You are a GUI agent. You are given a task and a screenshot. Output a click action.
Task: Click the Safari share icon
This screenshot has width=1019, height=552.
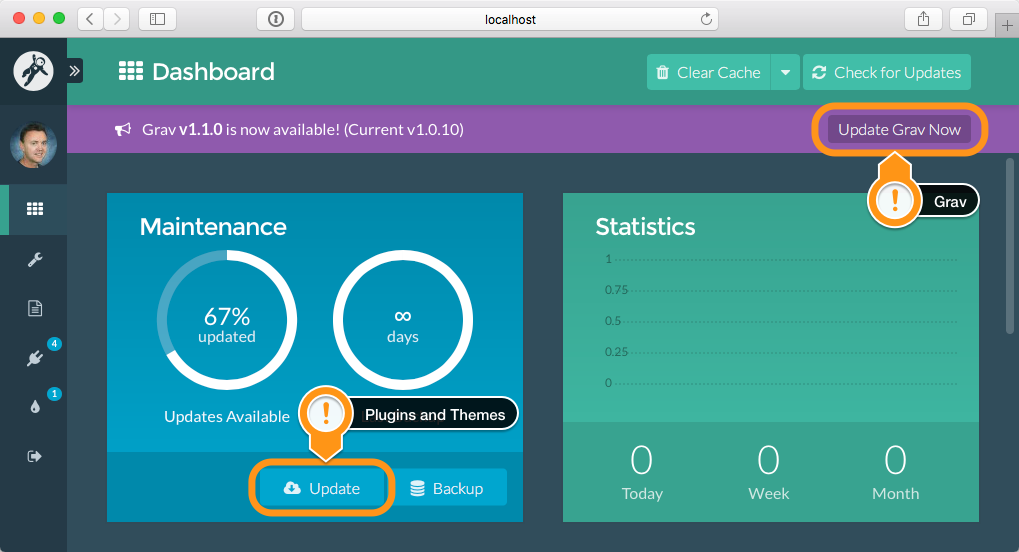click(x=923, y=19)
